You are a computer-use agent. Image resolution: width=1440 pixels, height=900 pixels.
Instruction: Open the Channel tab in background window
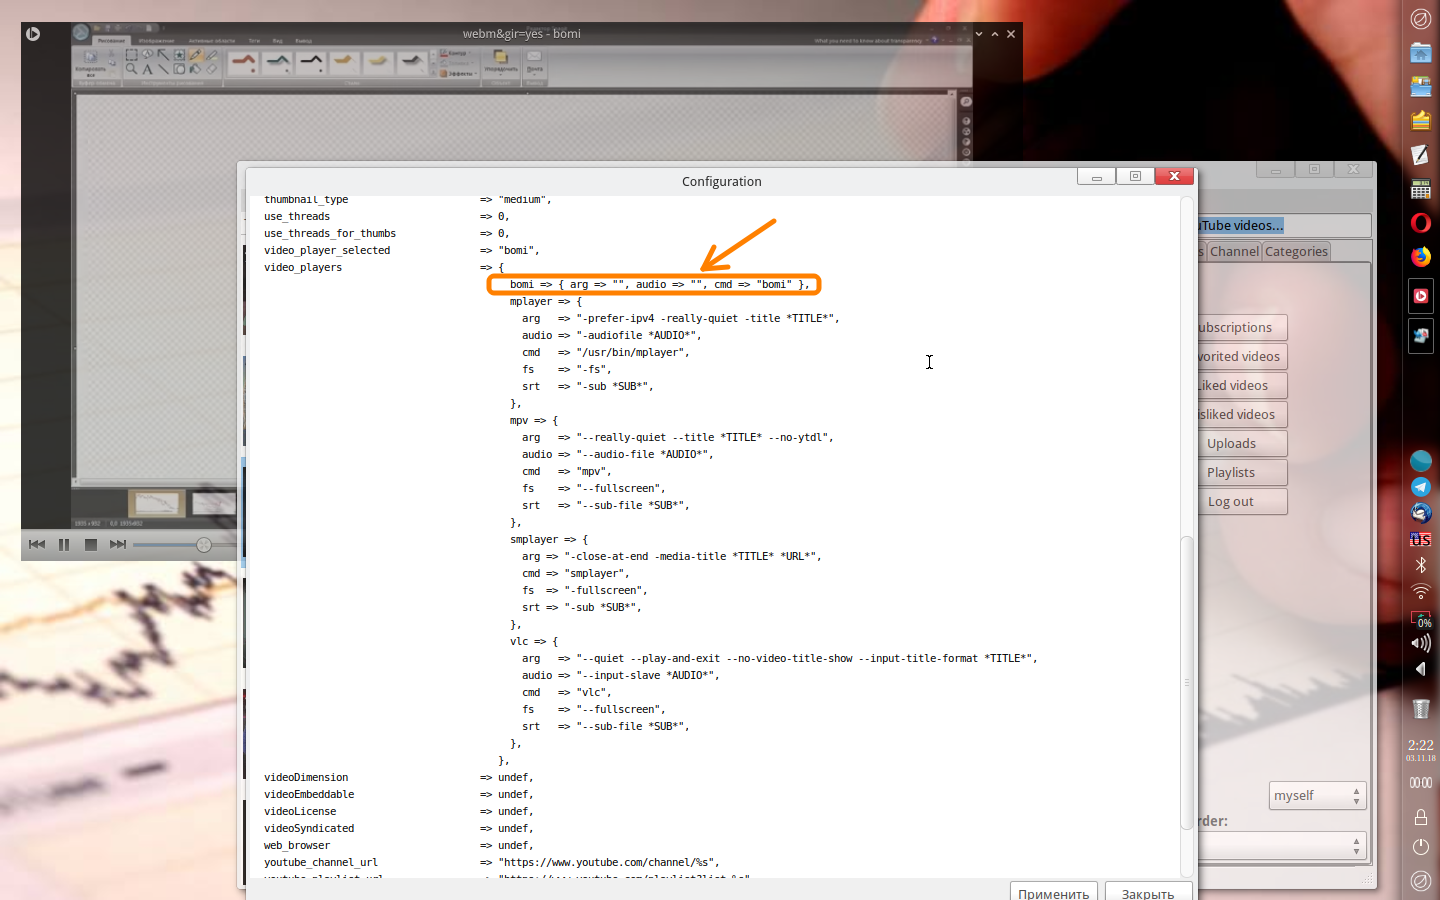pos(1234,252)
